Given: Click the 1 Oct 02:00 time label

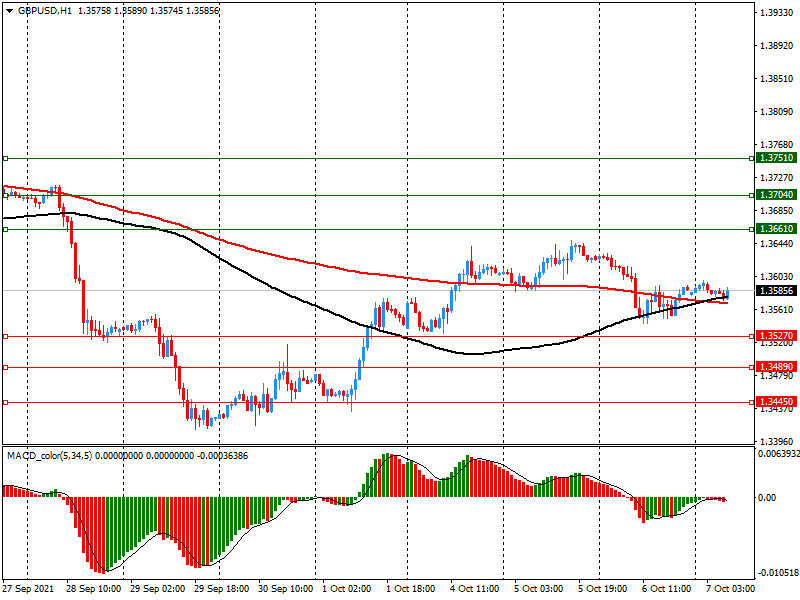Looking at the screenshot, I should click(346, 588).
